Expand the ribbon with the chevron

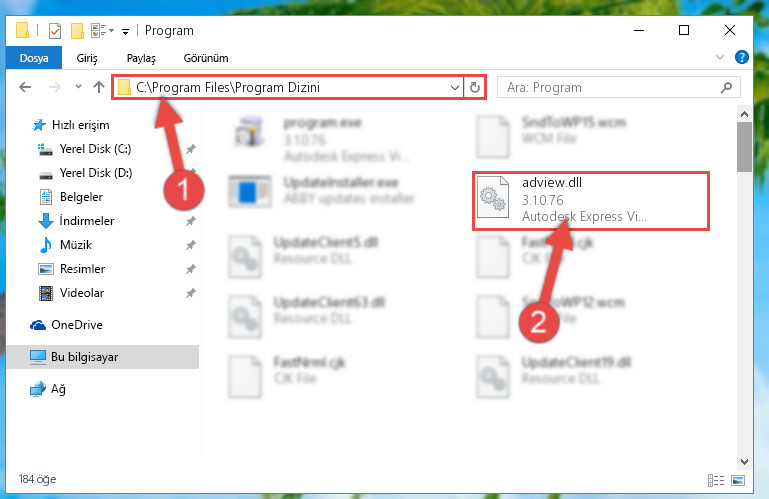[719, 57]
